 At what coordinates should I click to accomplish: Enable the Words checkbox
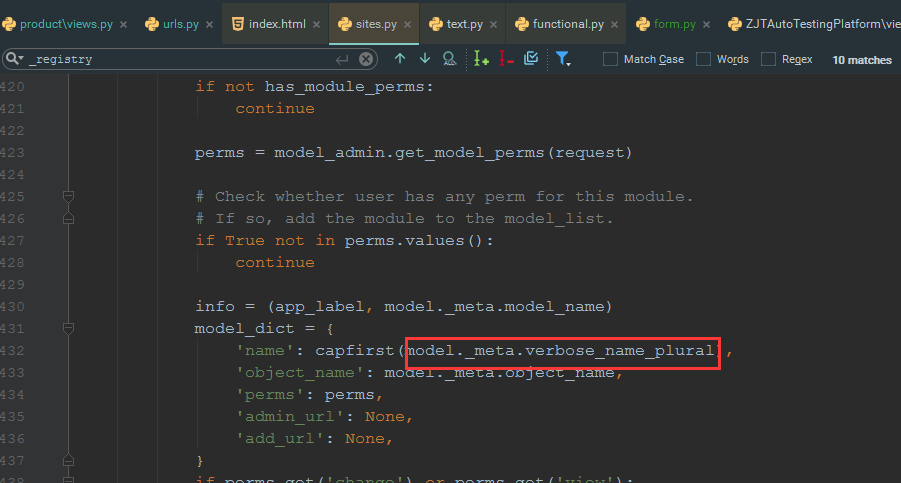click(703, 59)
